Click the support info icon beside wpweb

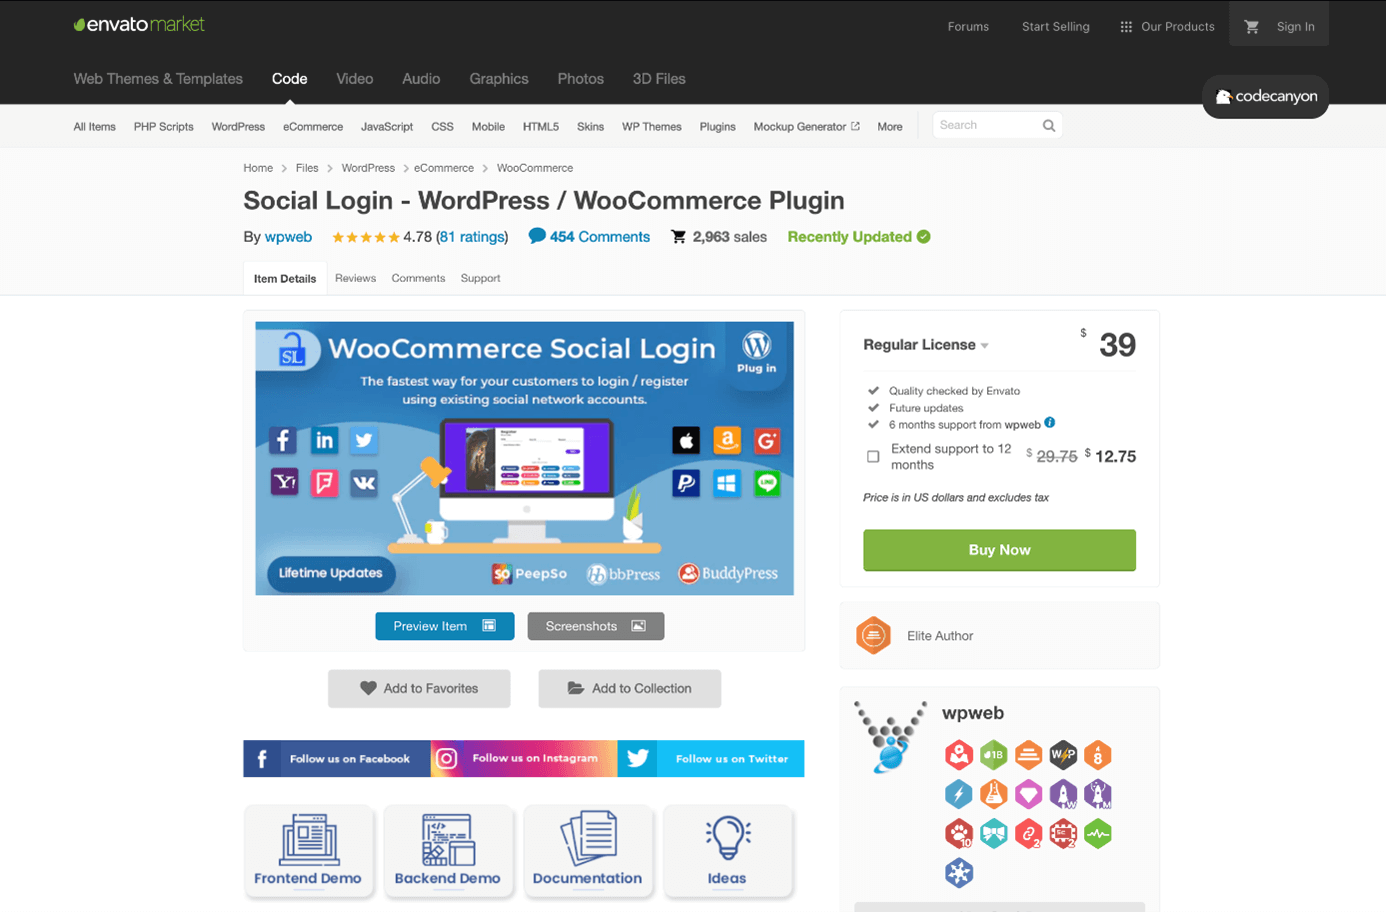1050,423
